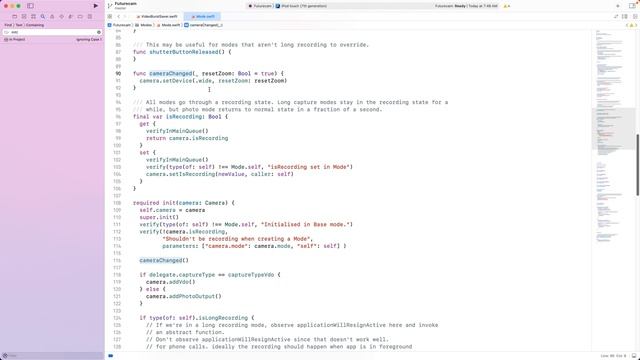Toggle debug area icon at bottom right
This screenshot has width=640, height=360.
pyautogui.click(x=634, y=356)
